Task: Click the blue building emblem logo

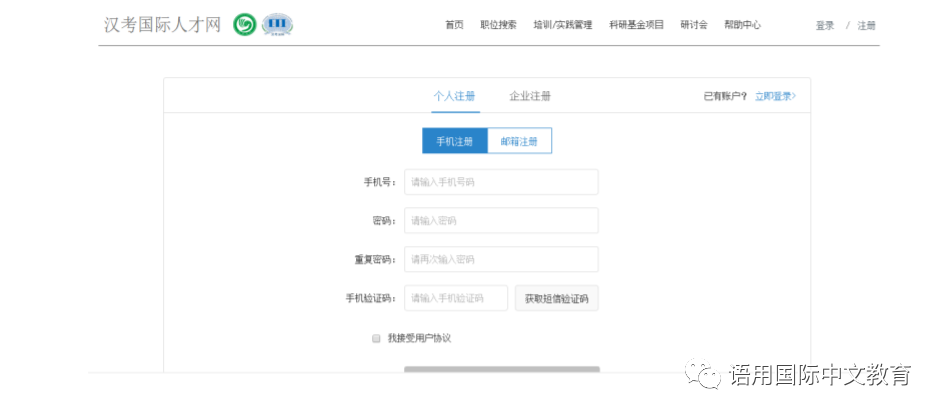Action: [x=278, y=25]
